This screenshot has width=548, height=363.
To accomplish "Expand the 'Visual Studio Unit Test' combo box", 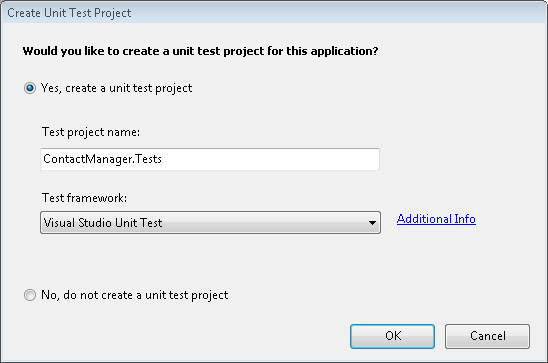I will [x=210, y=223].
